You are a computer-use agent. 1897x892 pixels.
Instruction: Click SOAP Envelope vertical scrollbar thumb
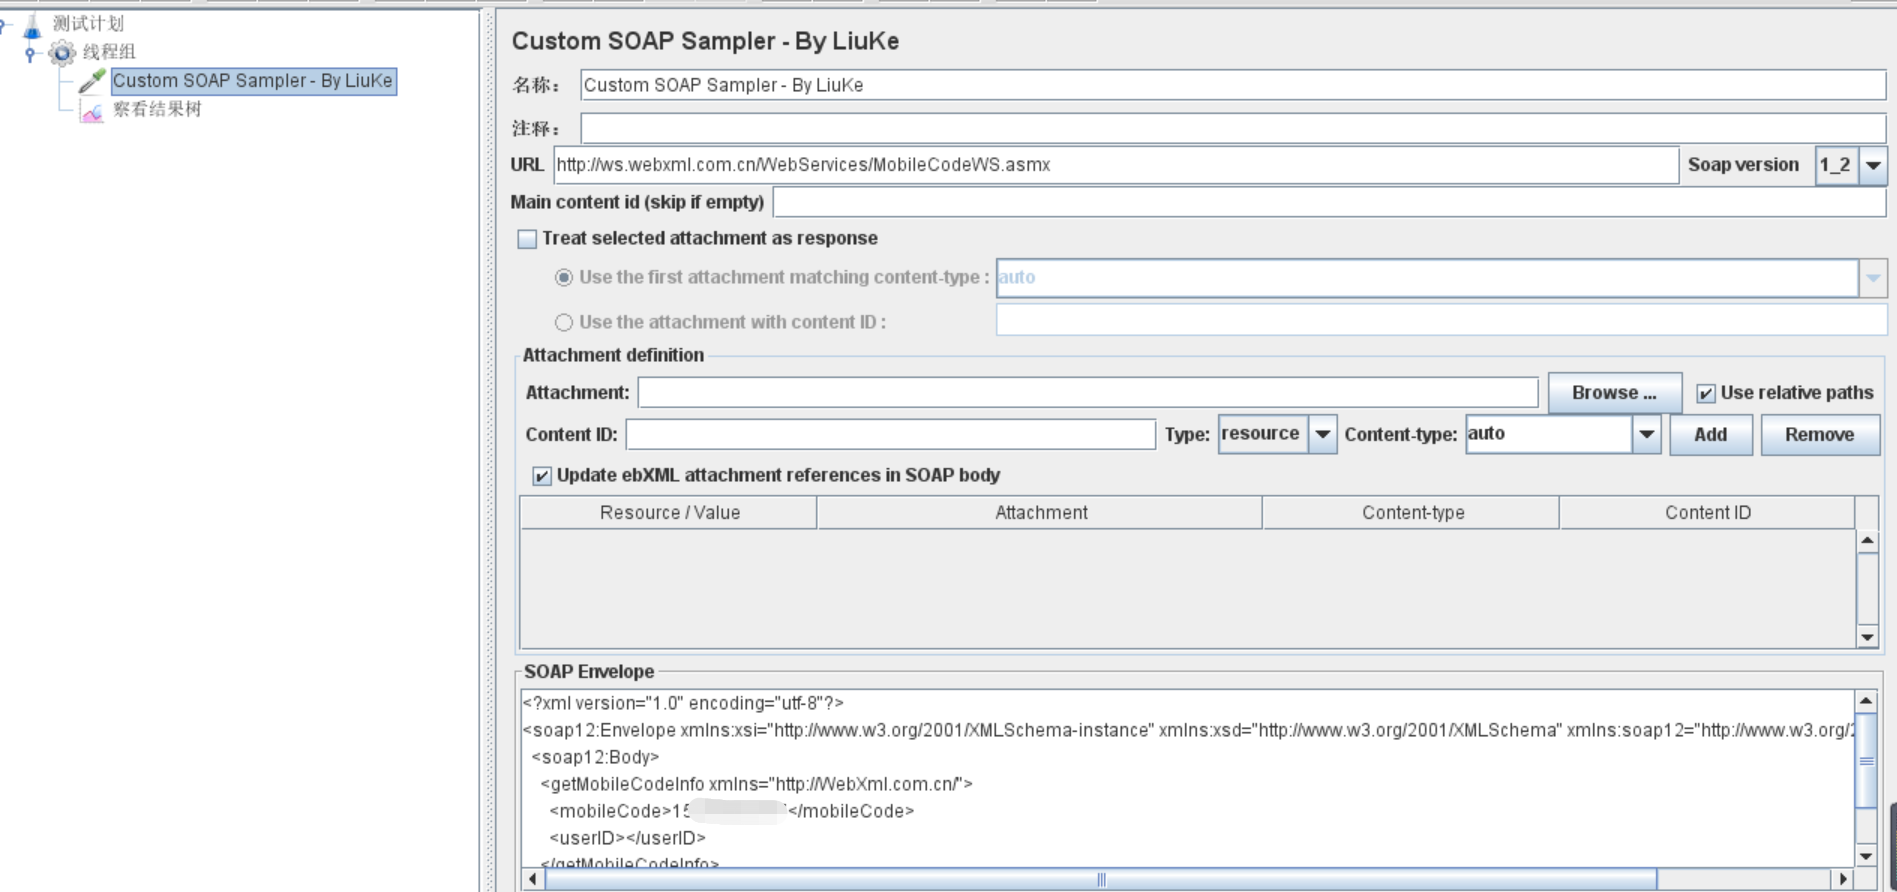1866,761
